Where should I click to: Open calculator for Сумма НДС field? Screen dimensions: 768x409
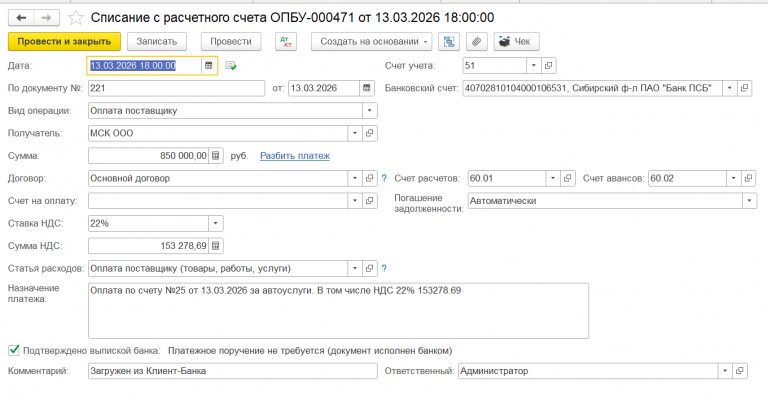216,246
